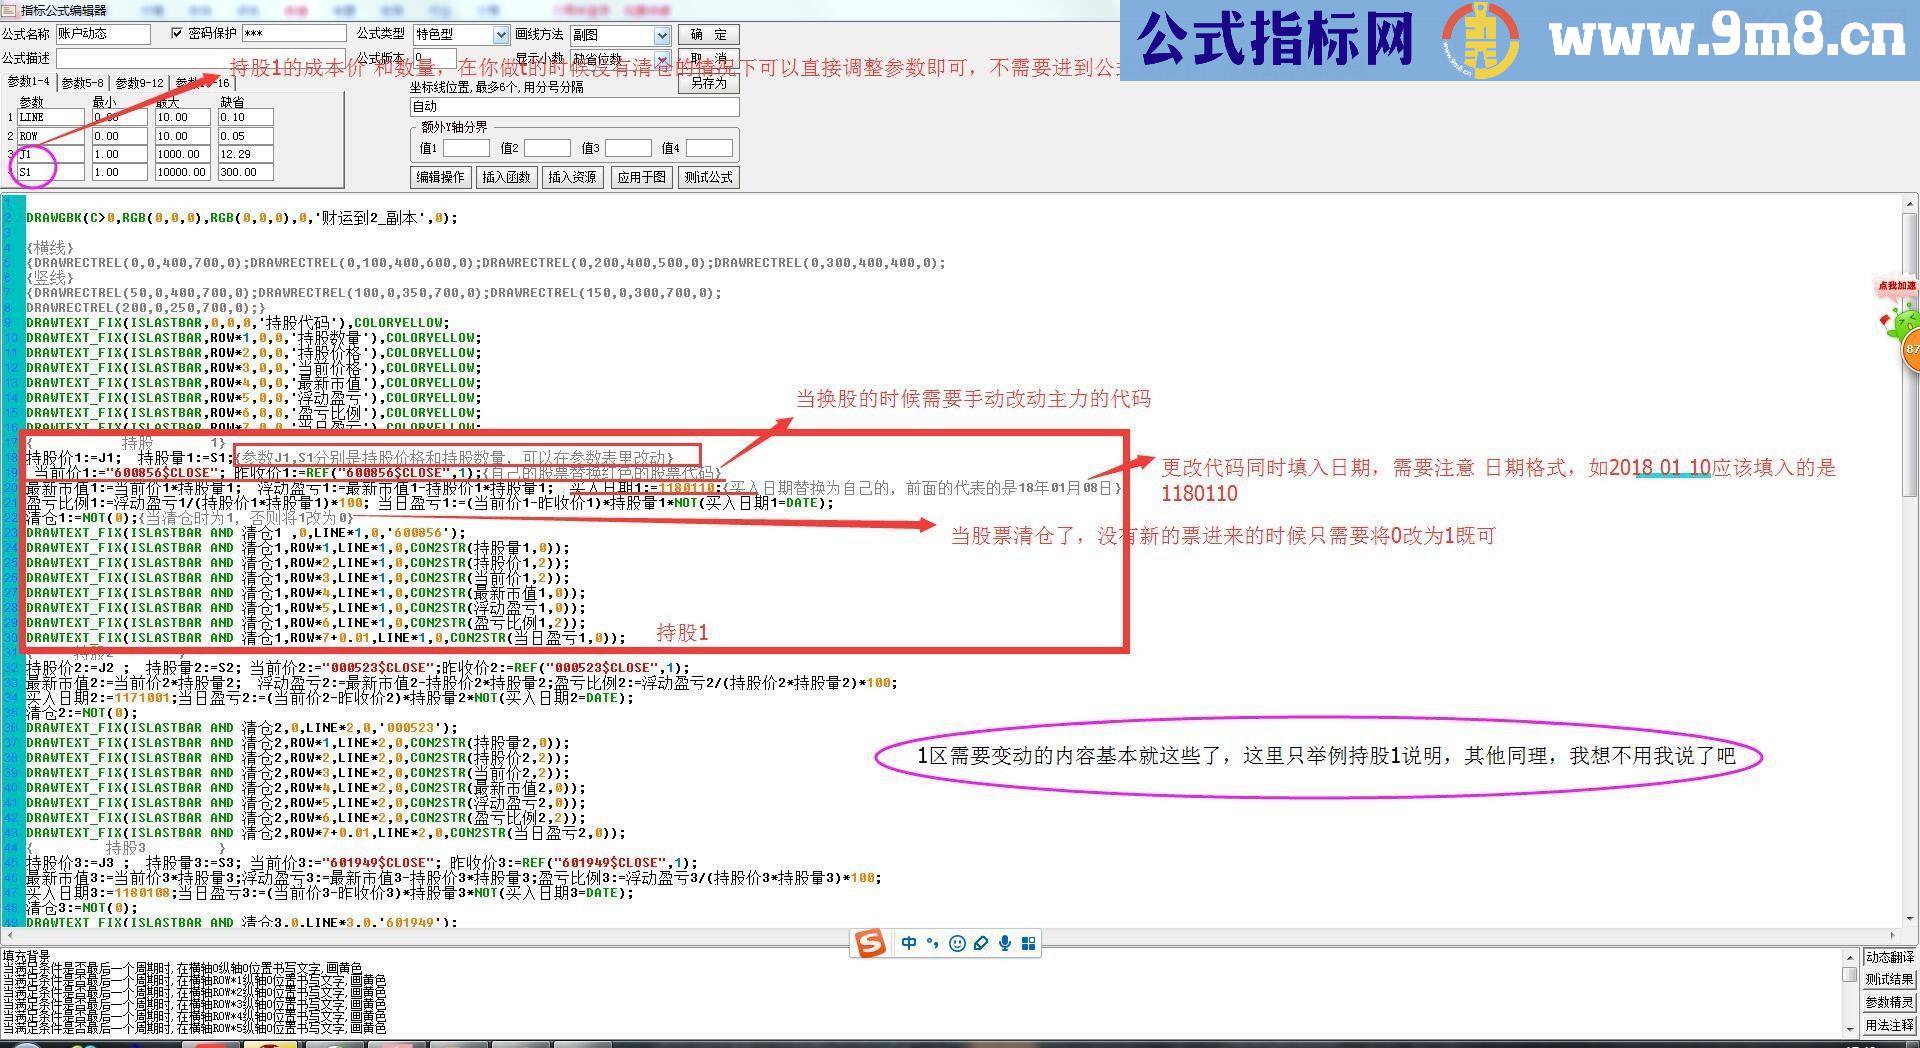The width and height of the screenshot is (1920, 1048).
Task: Click the 确定 button
Action: (x=709, y=35)
